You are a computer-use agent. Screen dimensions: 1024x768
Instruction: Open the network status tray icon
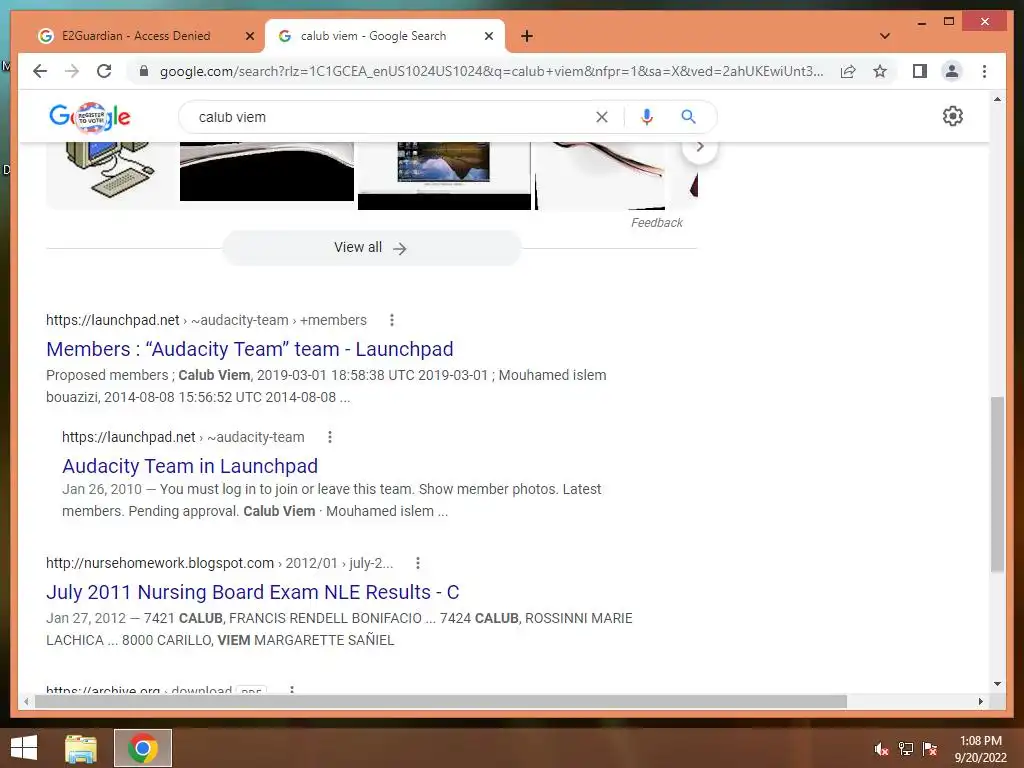905,749
